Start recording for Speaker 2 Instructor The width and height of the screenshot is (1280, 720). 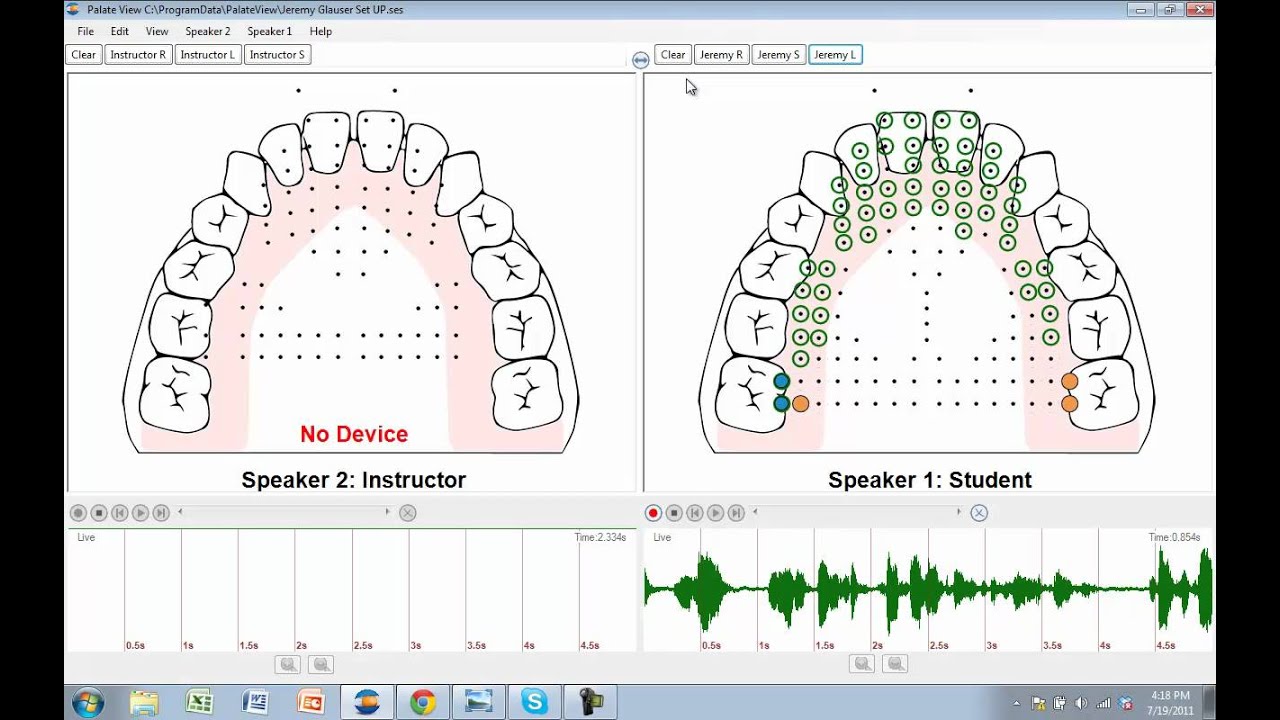pos(78,513)
